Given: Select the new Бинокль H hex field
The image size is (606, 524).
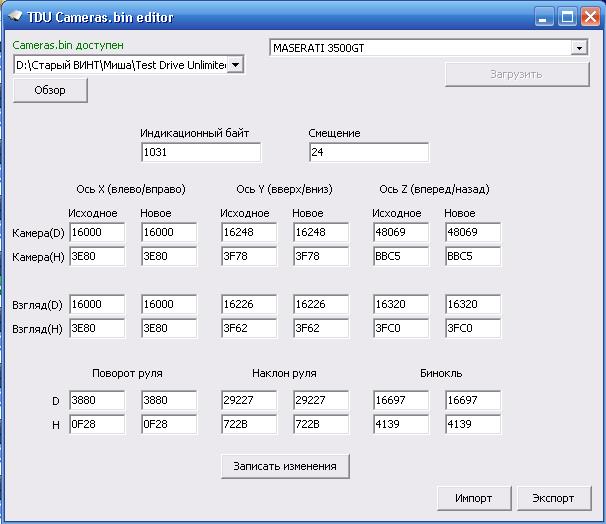Looking at the screenshot, I should point(472,424).
